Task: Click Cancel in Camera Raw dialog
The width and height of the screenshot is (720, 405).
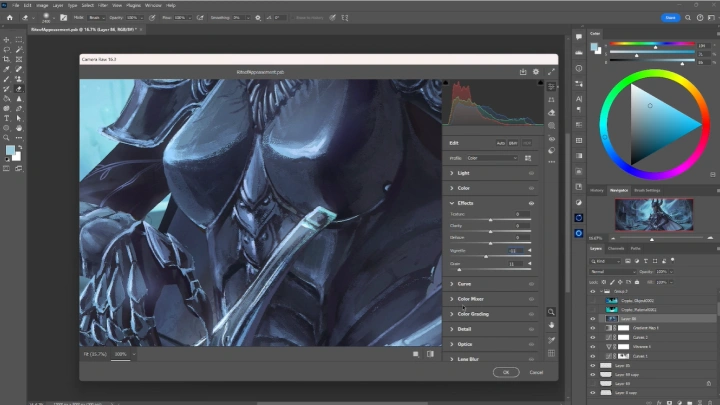Action: click(536, 372)
